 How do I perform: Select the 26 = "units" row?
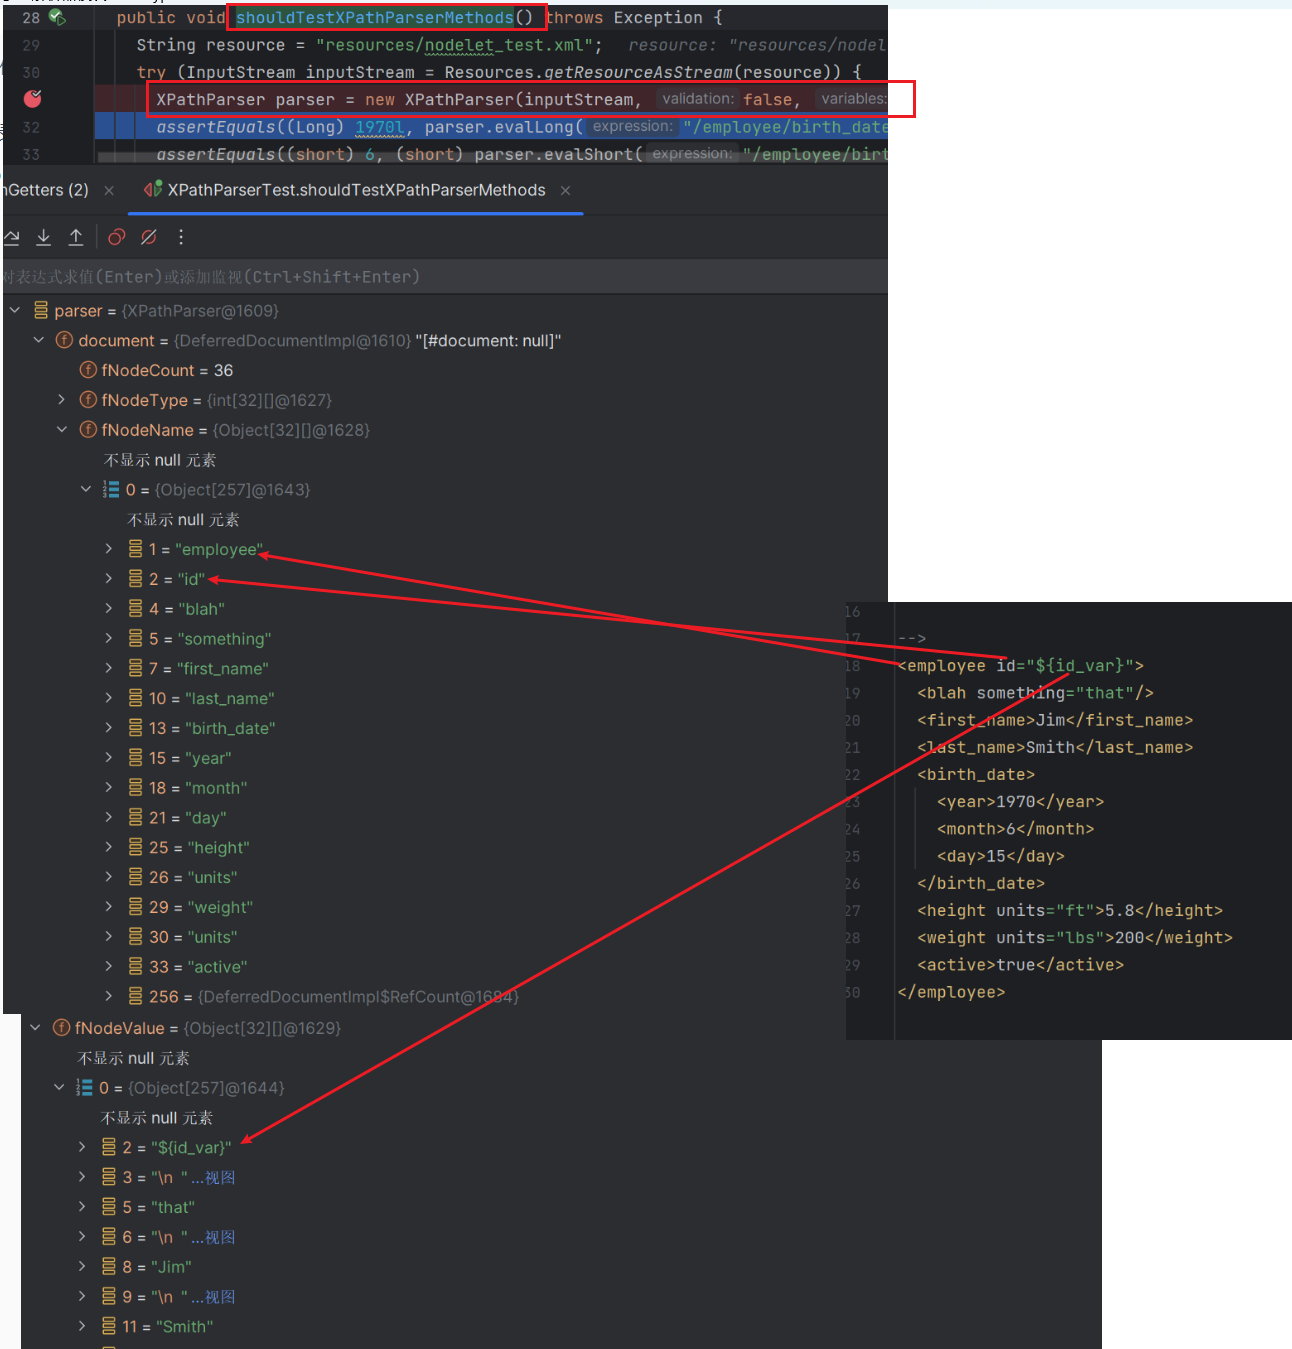[193, 877]
